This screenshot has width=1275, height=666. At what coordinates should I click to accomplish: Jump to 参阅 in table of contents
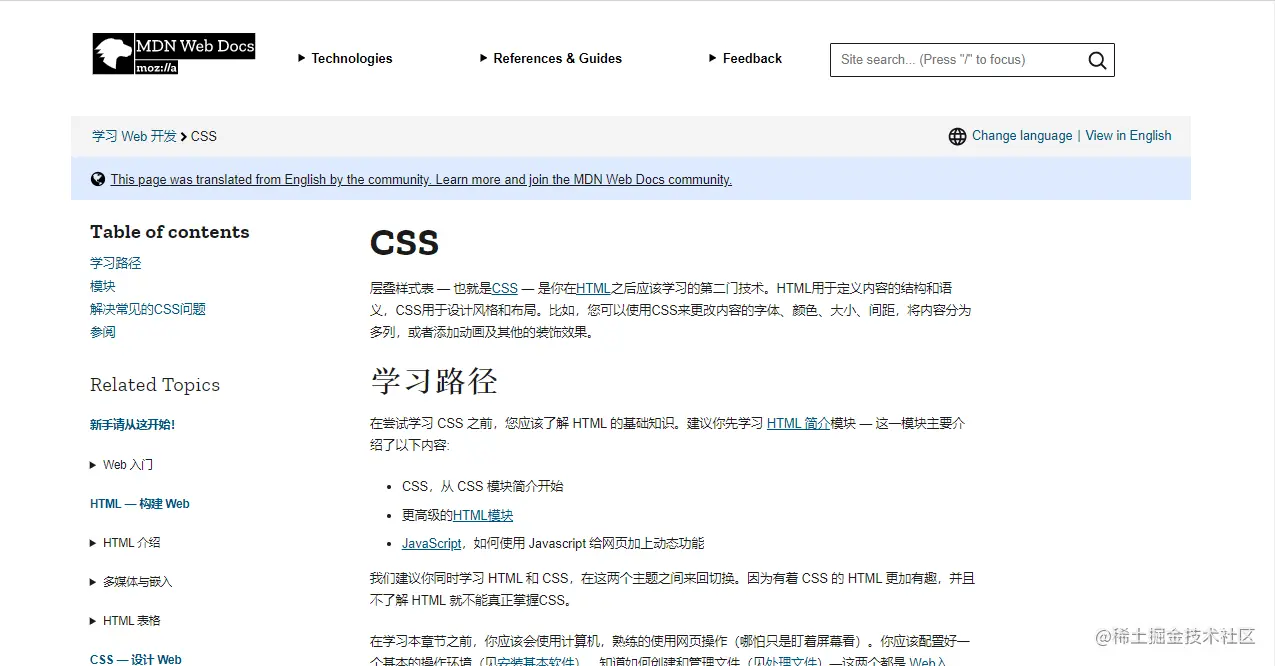103,332
